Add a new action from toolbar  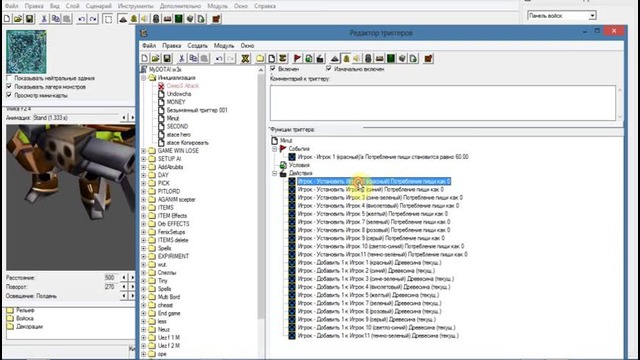320,59
